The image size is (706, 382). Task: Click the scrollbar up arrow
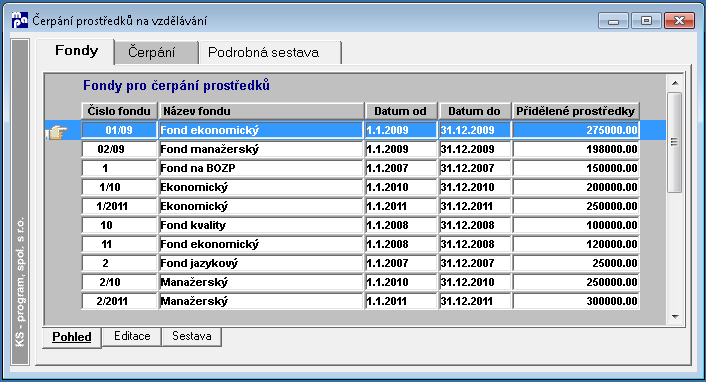coord(675,83)
